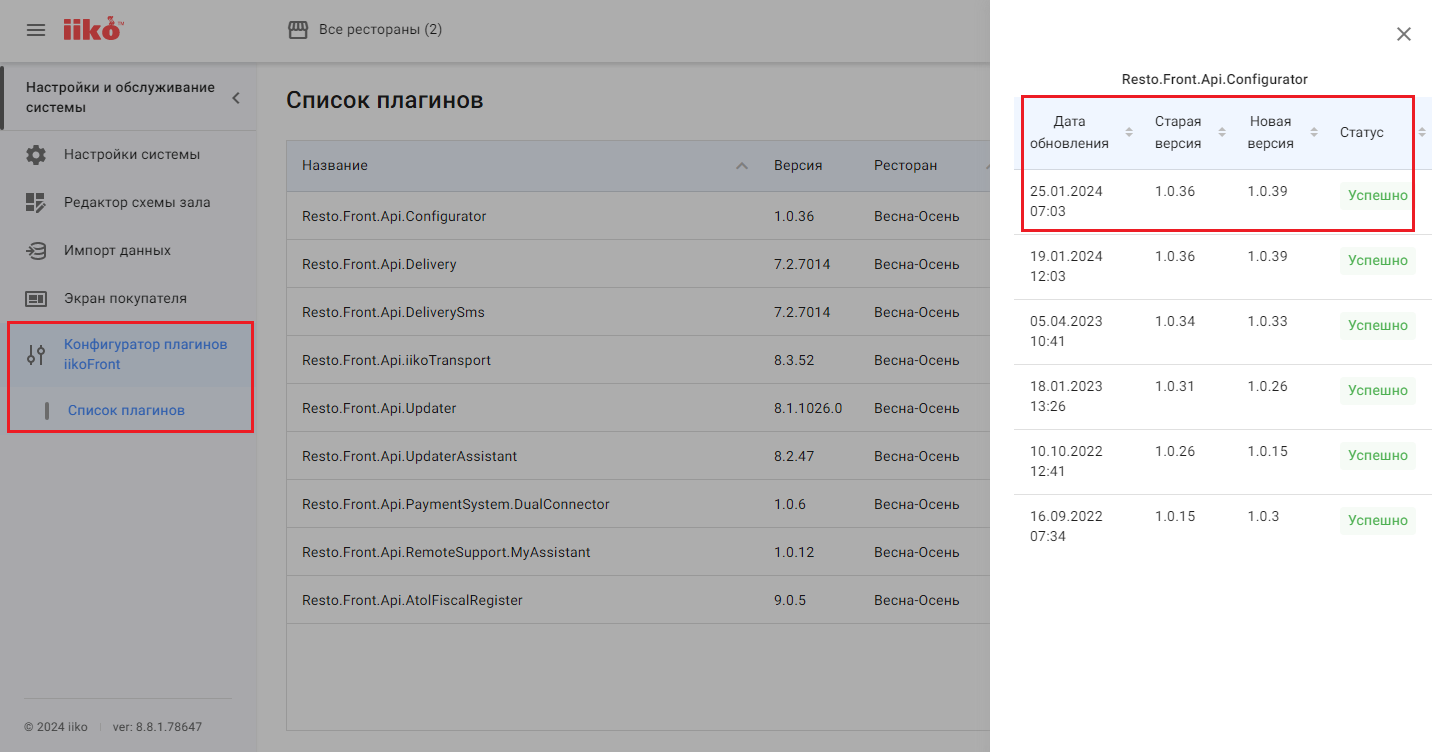1435x752 pixels.
Task: Open Список плагинов submenu item
Action: (x=126, y=410)
